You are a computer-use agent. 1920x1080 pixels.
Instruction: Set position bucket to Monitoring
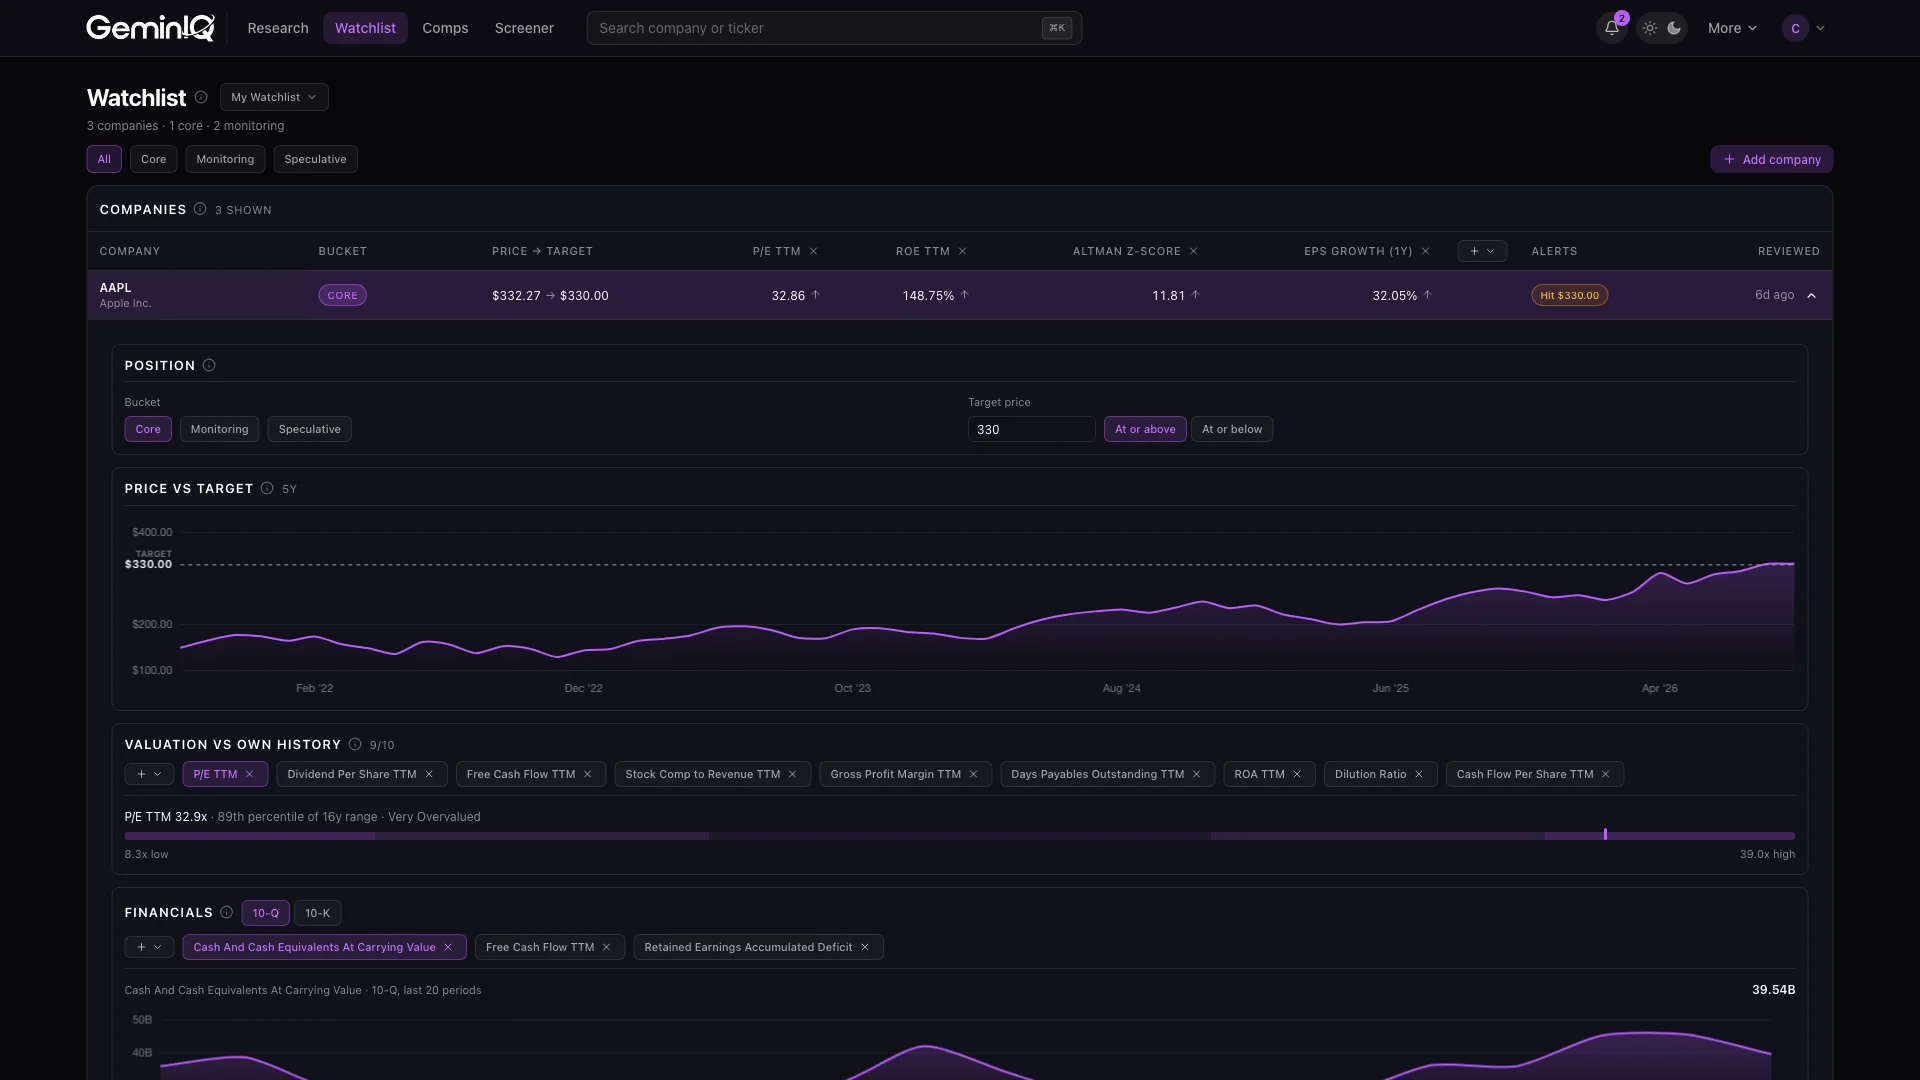pyautogui.click(x=219, y=429)
